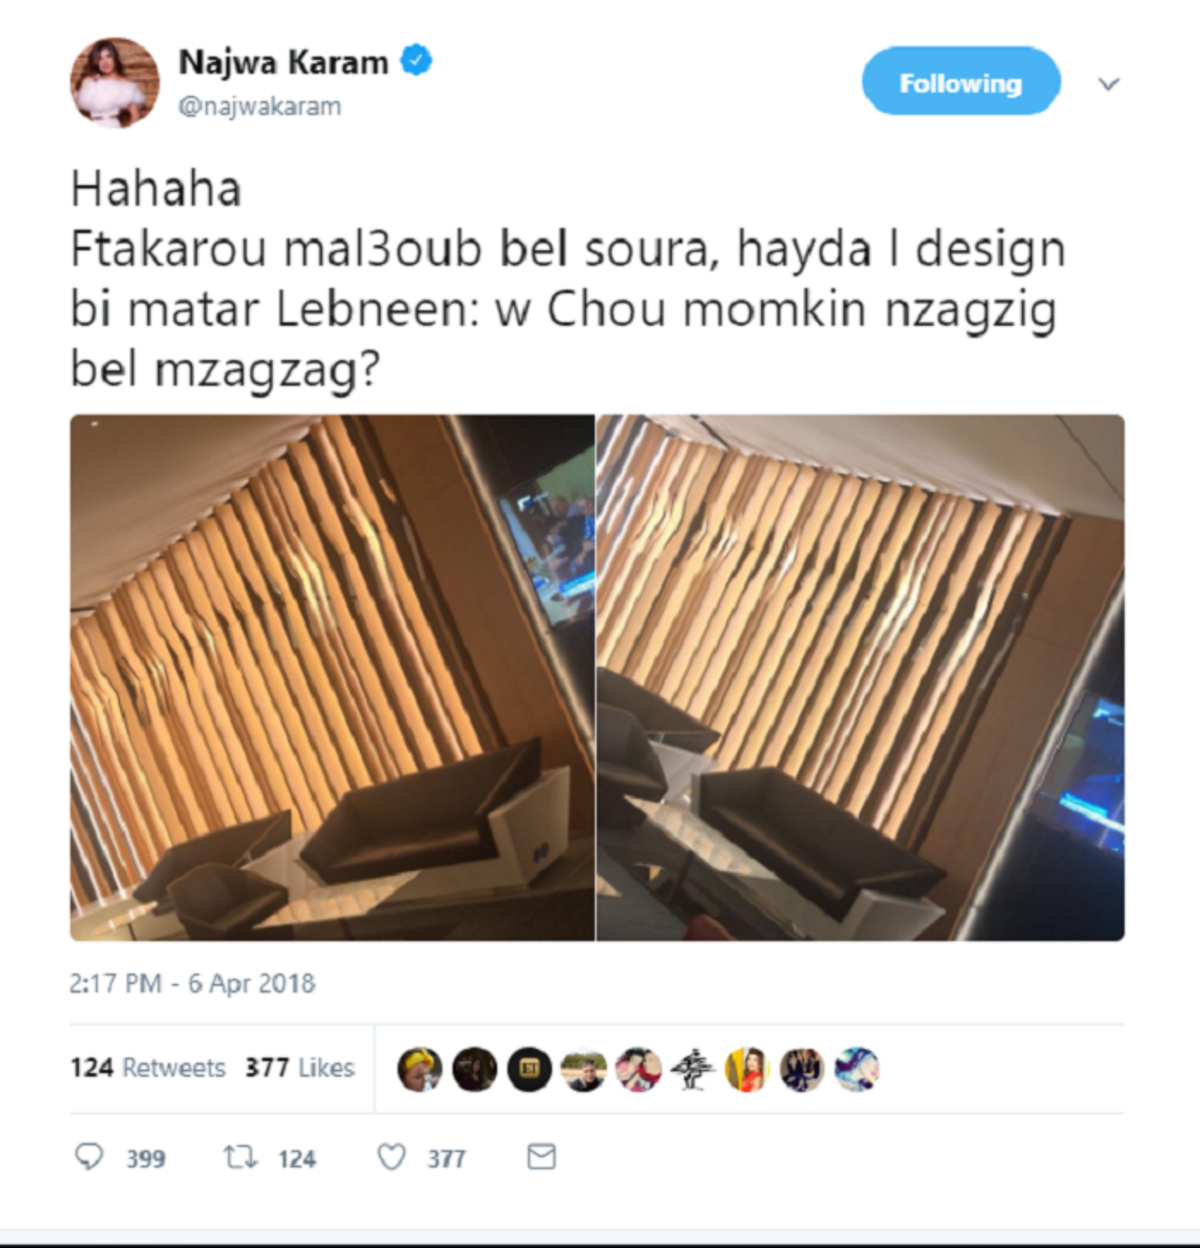1200x1248 pixels.
Task: Click the reply count 399
Action: click(146, 1158)
